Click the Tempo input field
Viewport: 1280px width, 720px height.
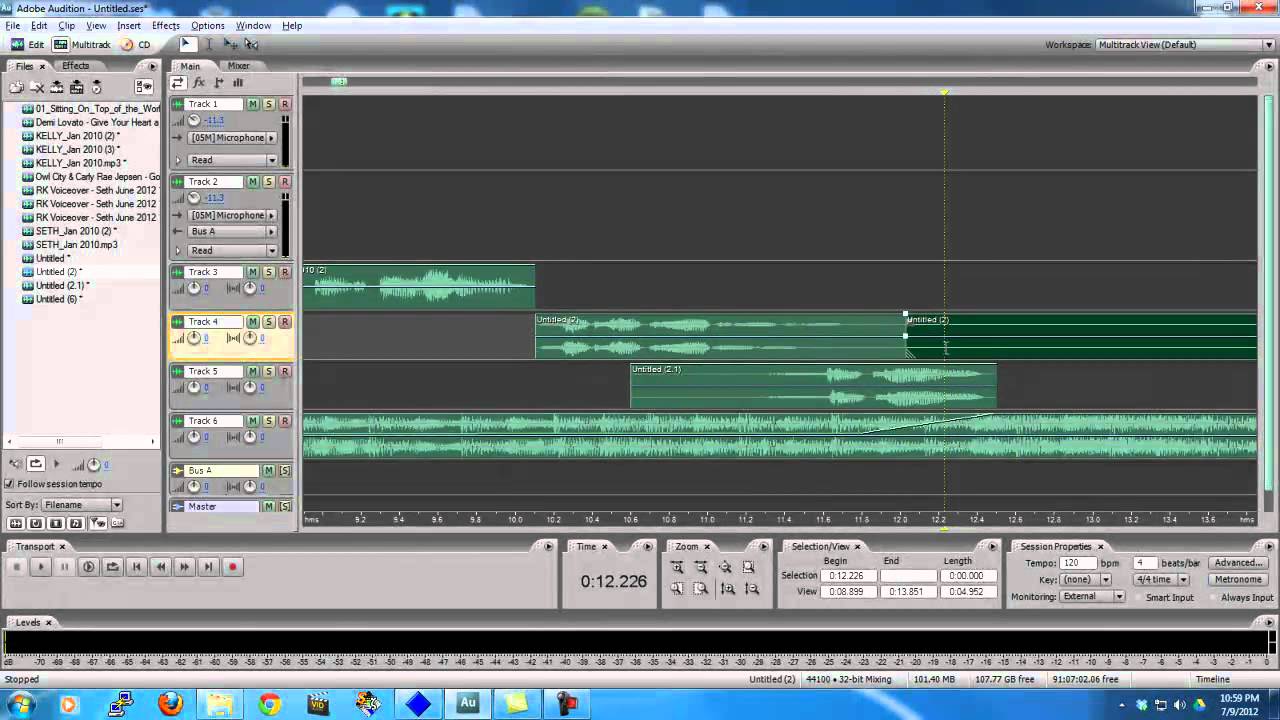click(x=1077, y=563)
